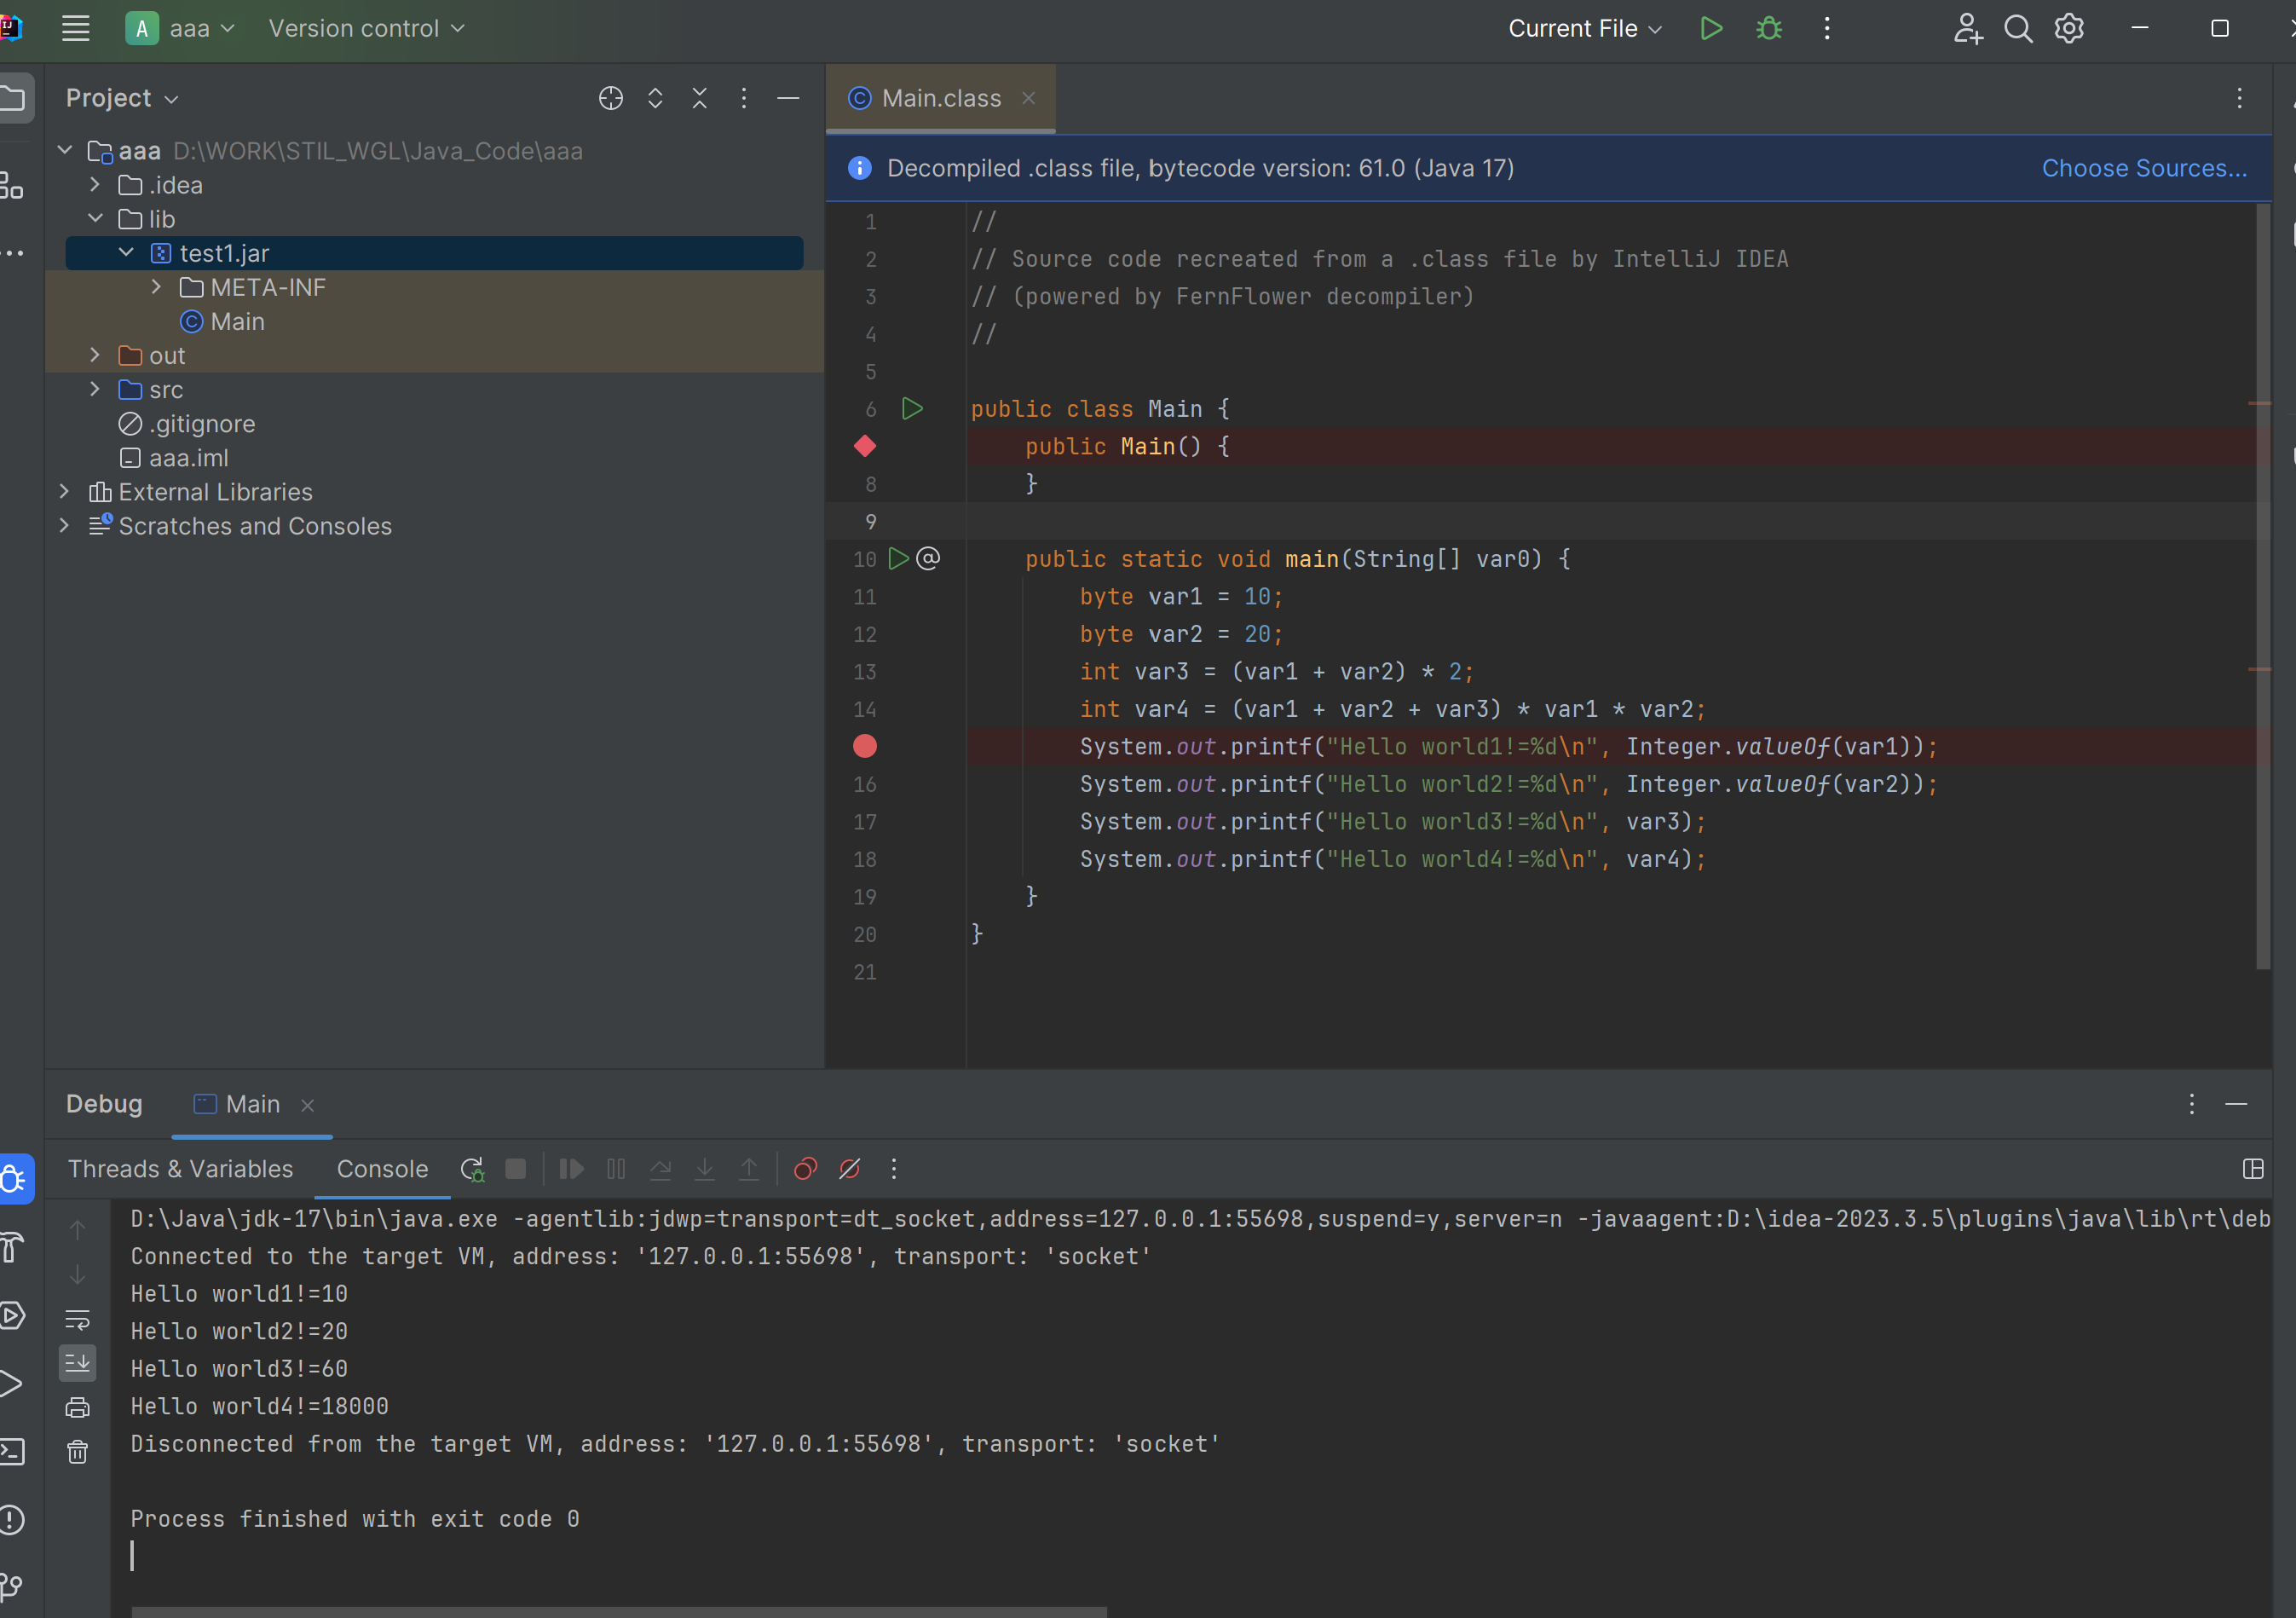Open the Version control menu
Screen dimensions: 2296x1618
(366, 28)
